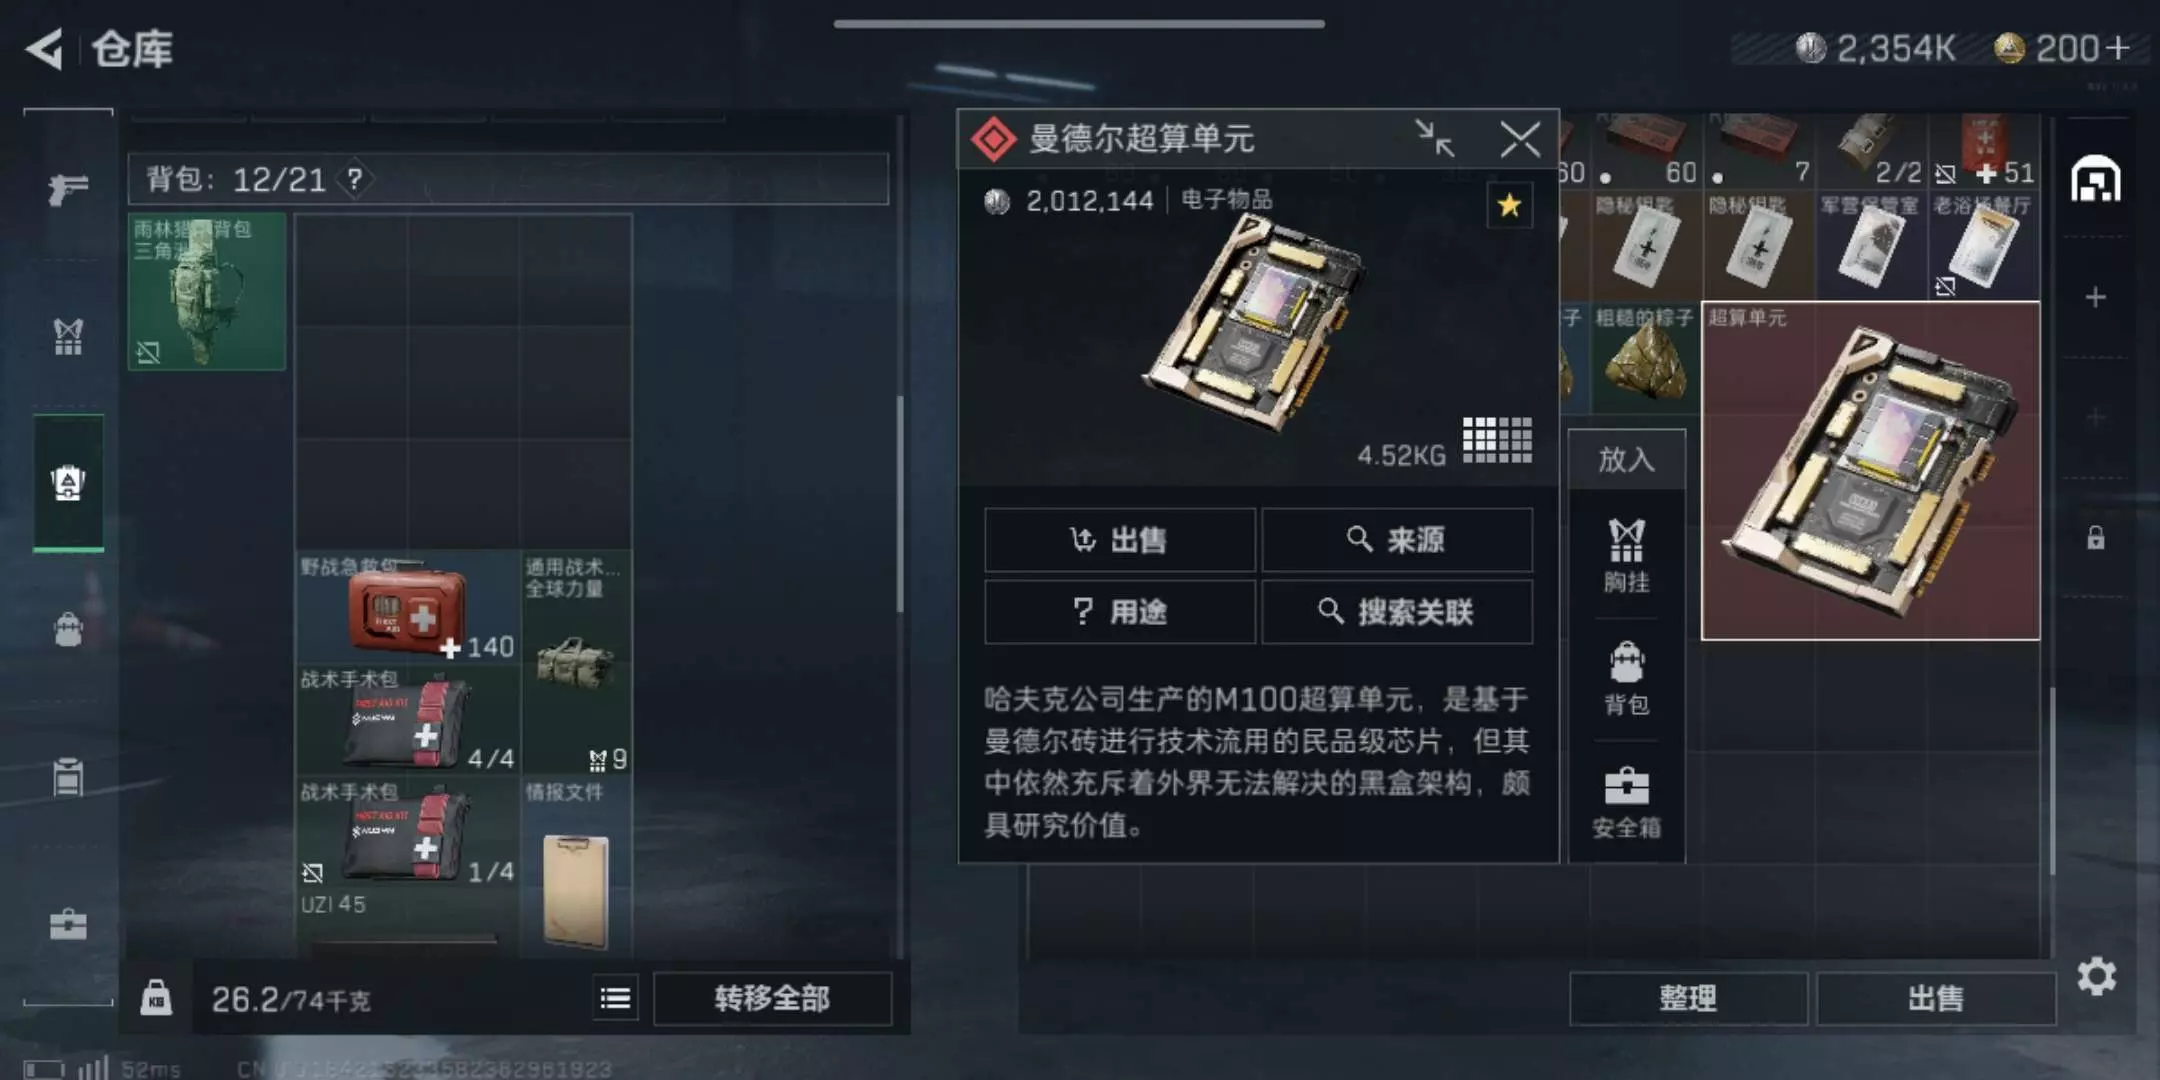Collapse the item detail panel
The image size is (2160, 1080).
(1435, 138)
